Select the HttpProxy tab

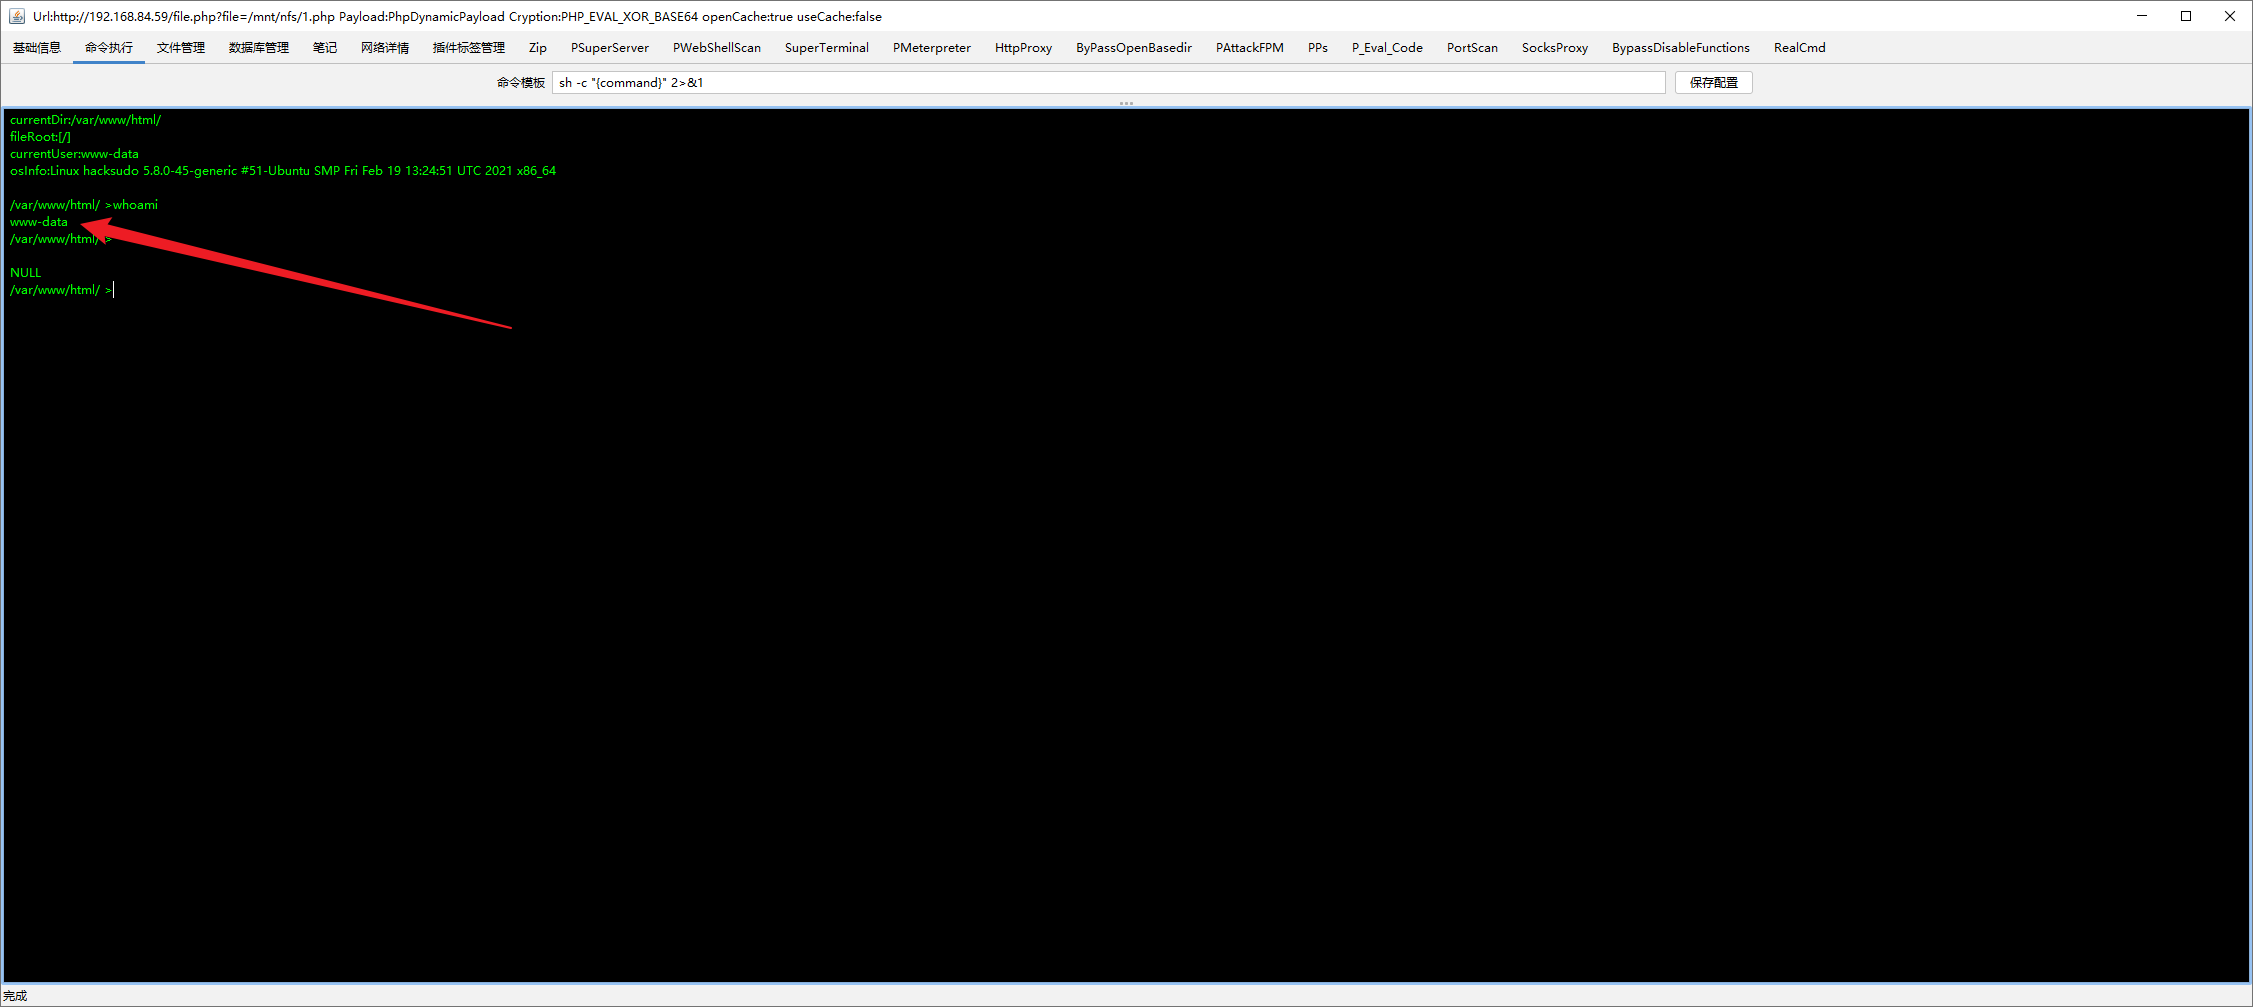point(1024,48)
